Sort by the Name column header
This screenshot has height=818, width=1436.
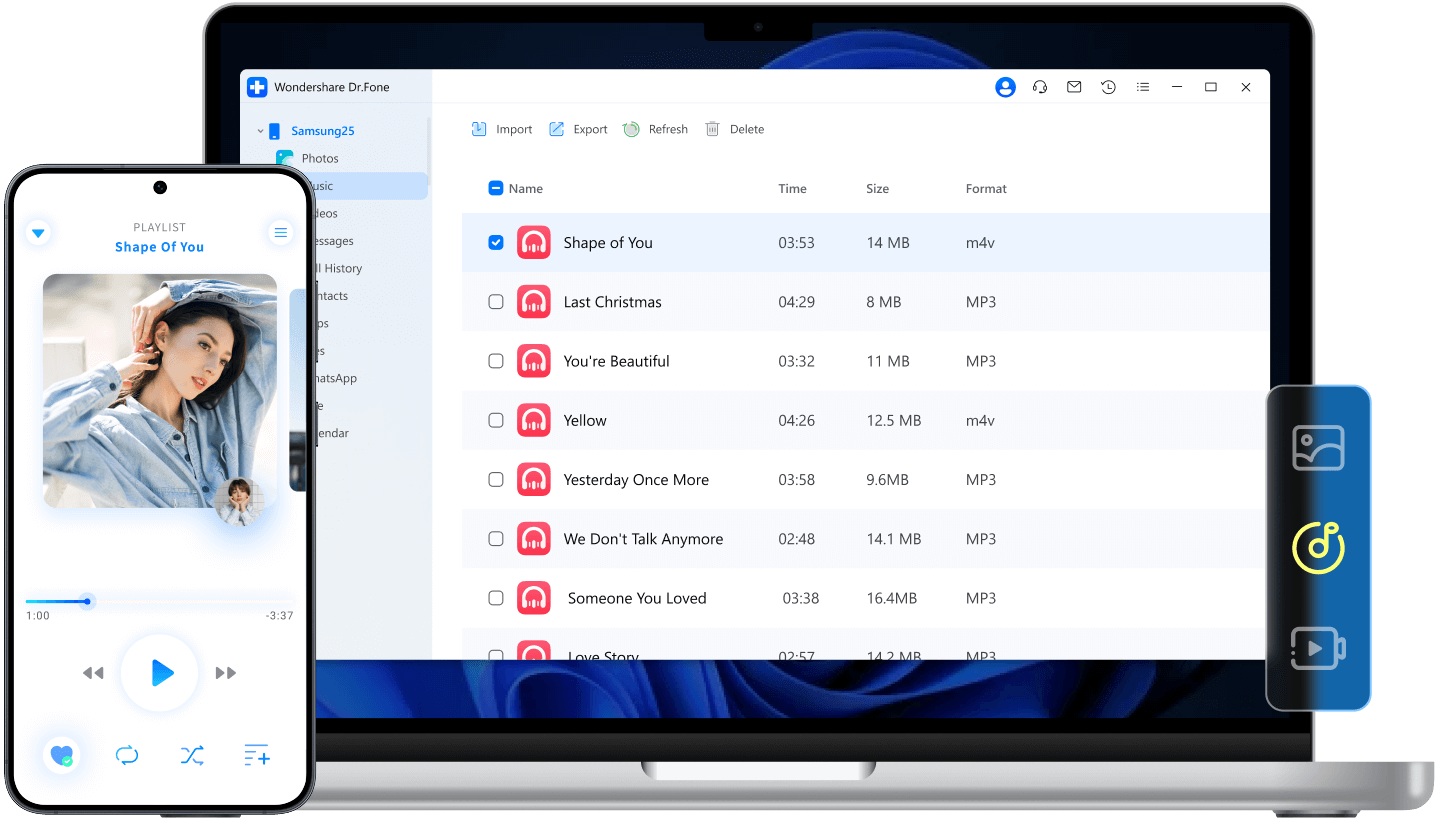[526, 188]
